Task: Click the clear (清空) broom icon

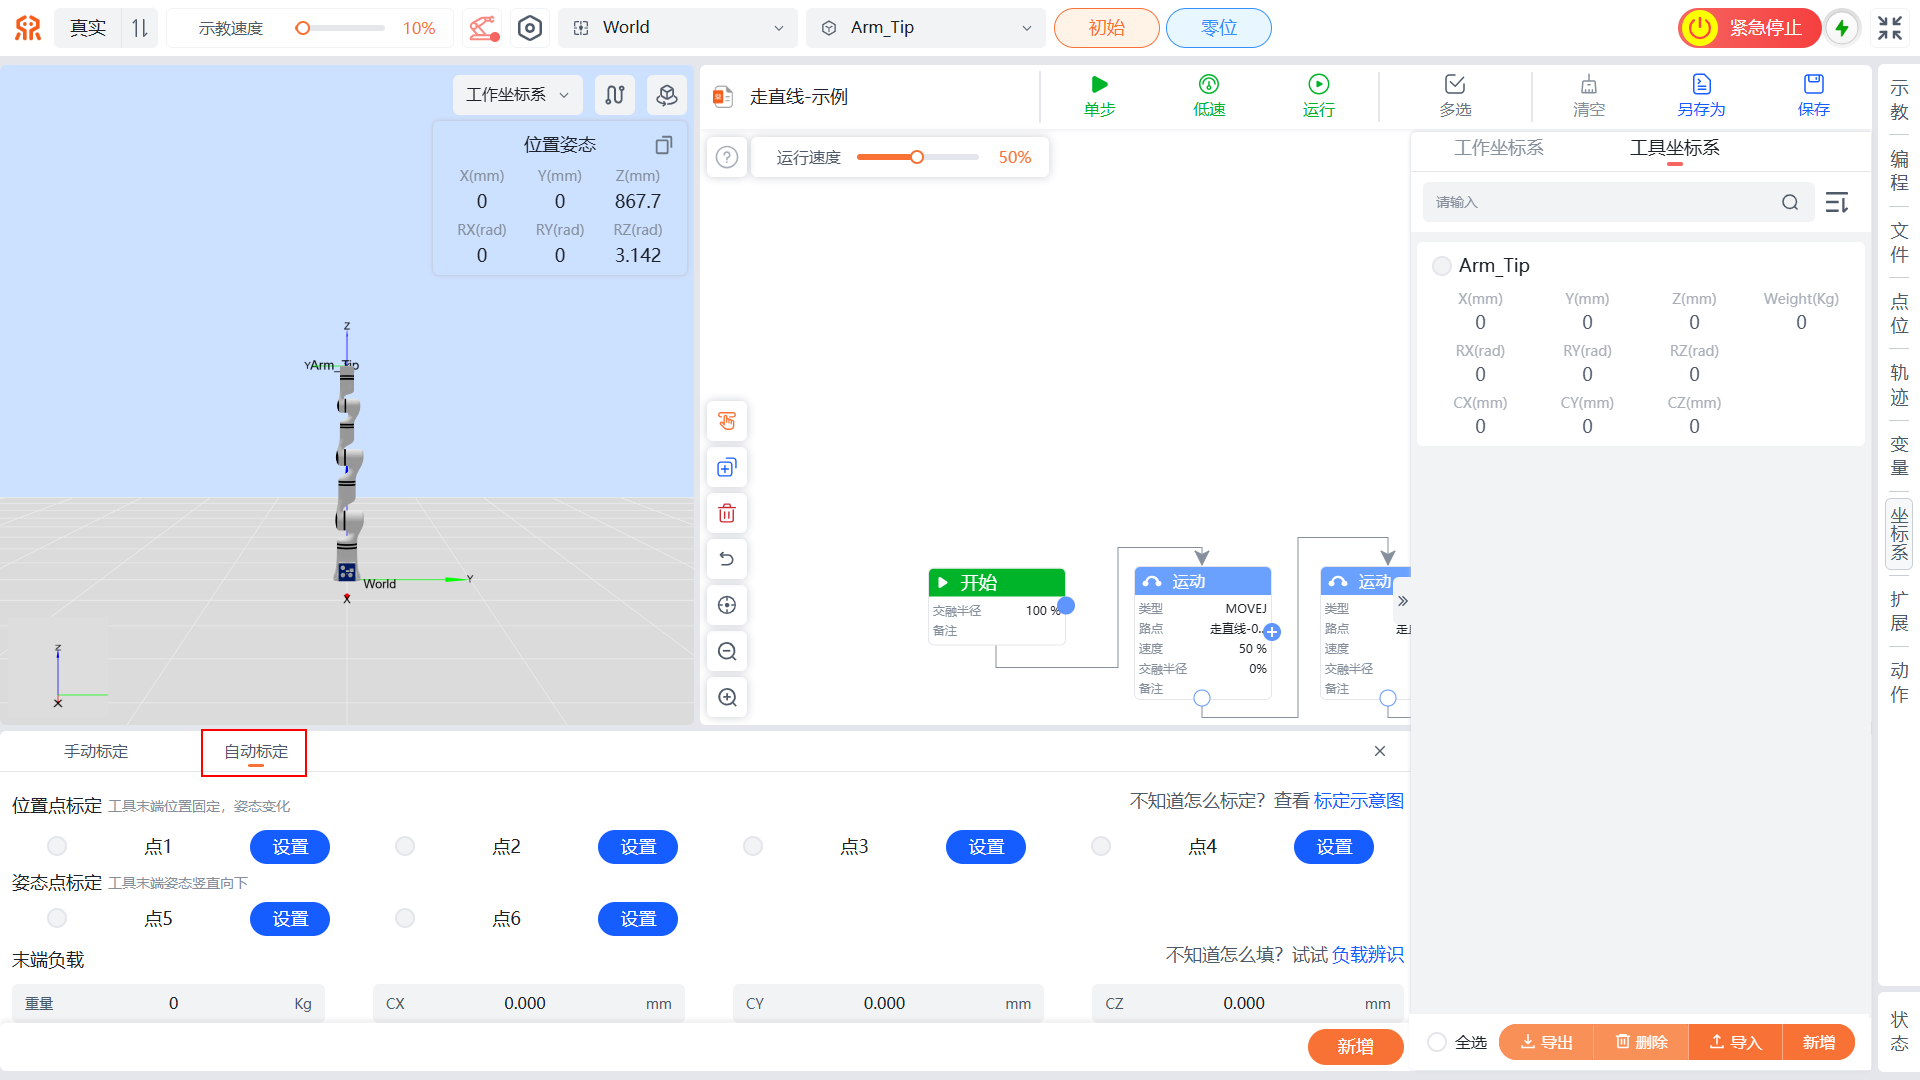Action: [1588, 85]
